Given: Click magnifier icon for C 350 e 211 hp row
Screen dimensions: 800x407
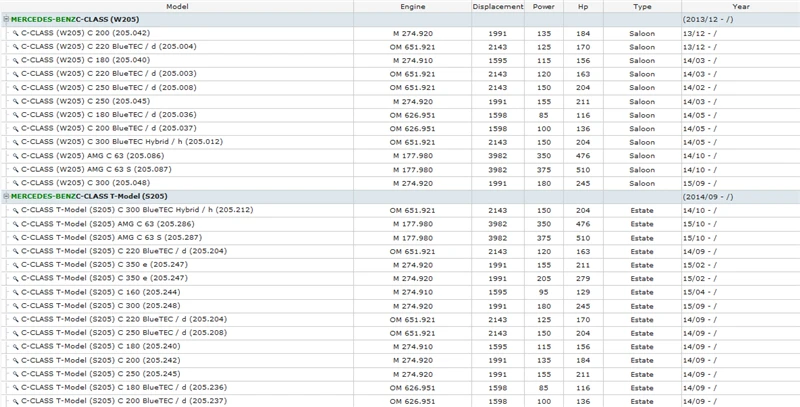Looking at the screenshot, I should tap(15, 265).
